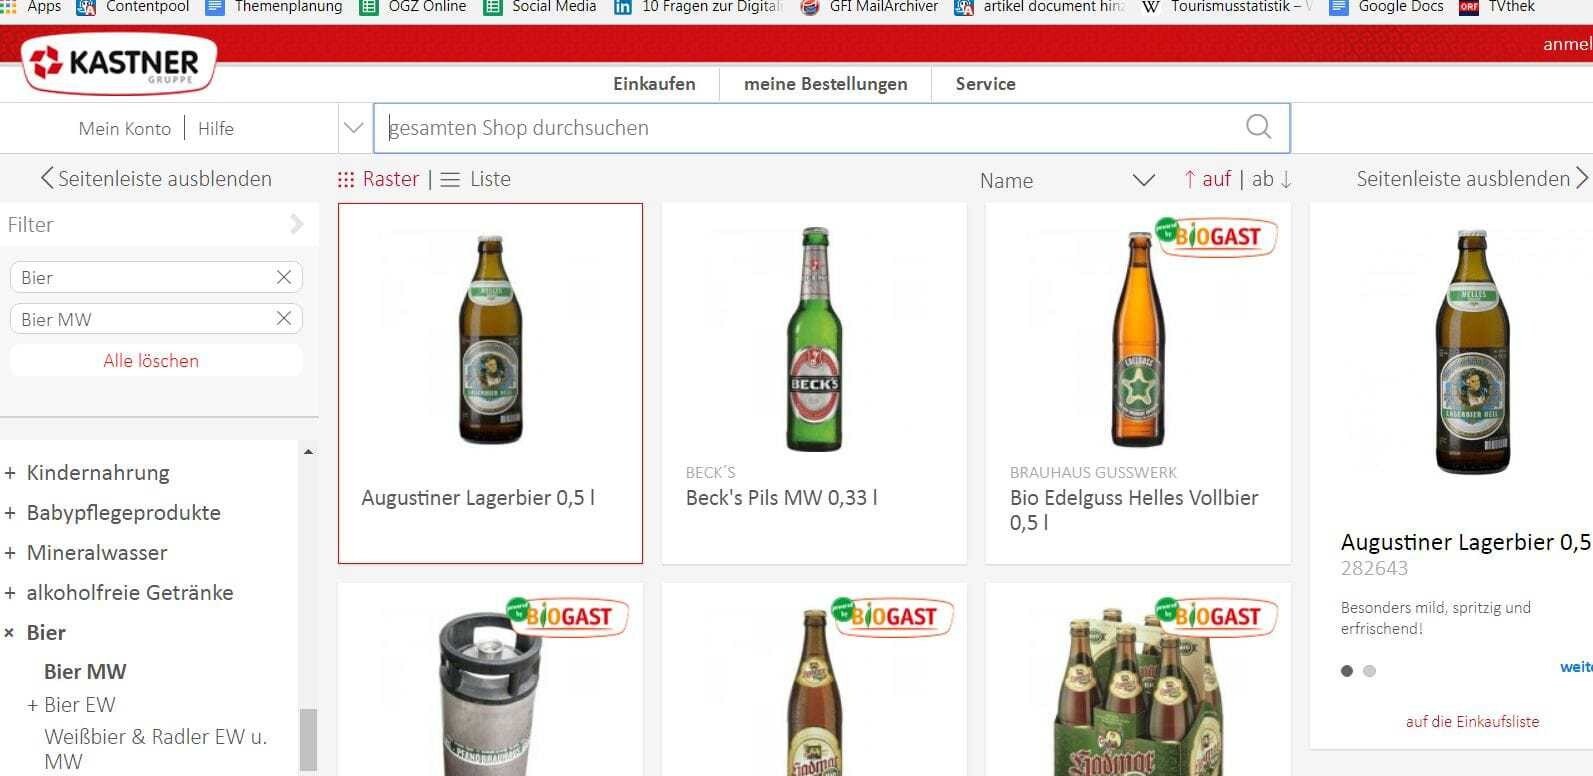Click the category list scrollbar thumb
The height and width of the screenshot is (776, 1593).
tap(308, 738)
